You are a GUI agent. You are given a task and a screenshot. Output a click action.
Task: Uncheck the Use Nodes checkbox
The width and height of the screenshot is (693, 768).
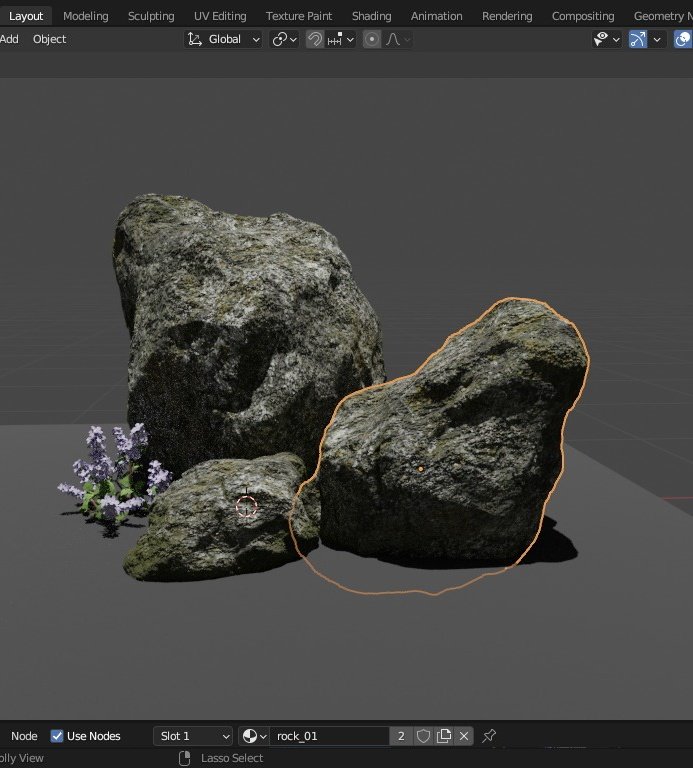[57, 736]
